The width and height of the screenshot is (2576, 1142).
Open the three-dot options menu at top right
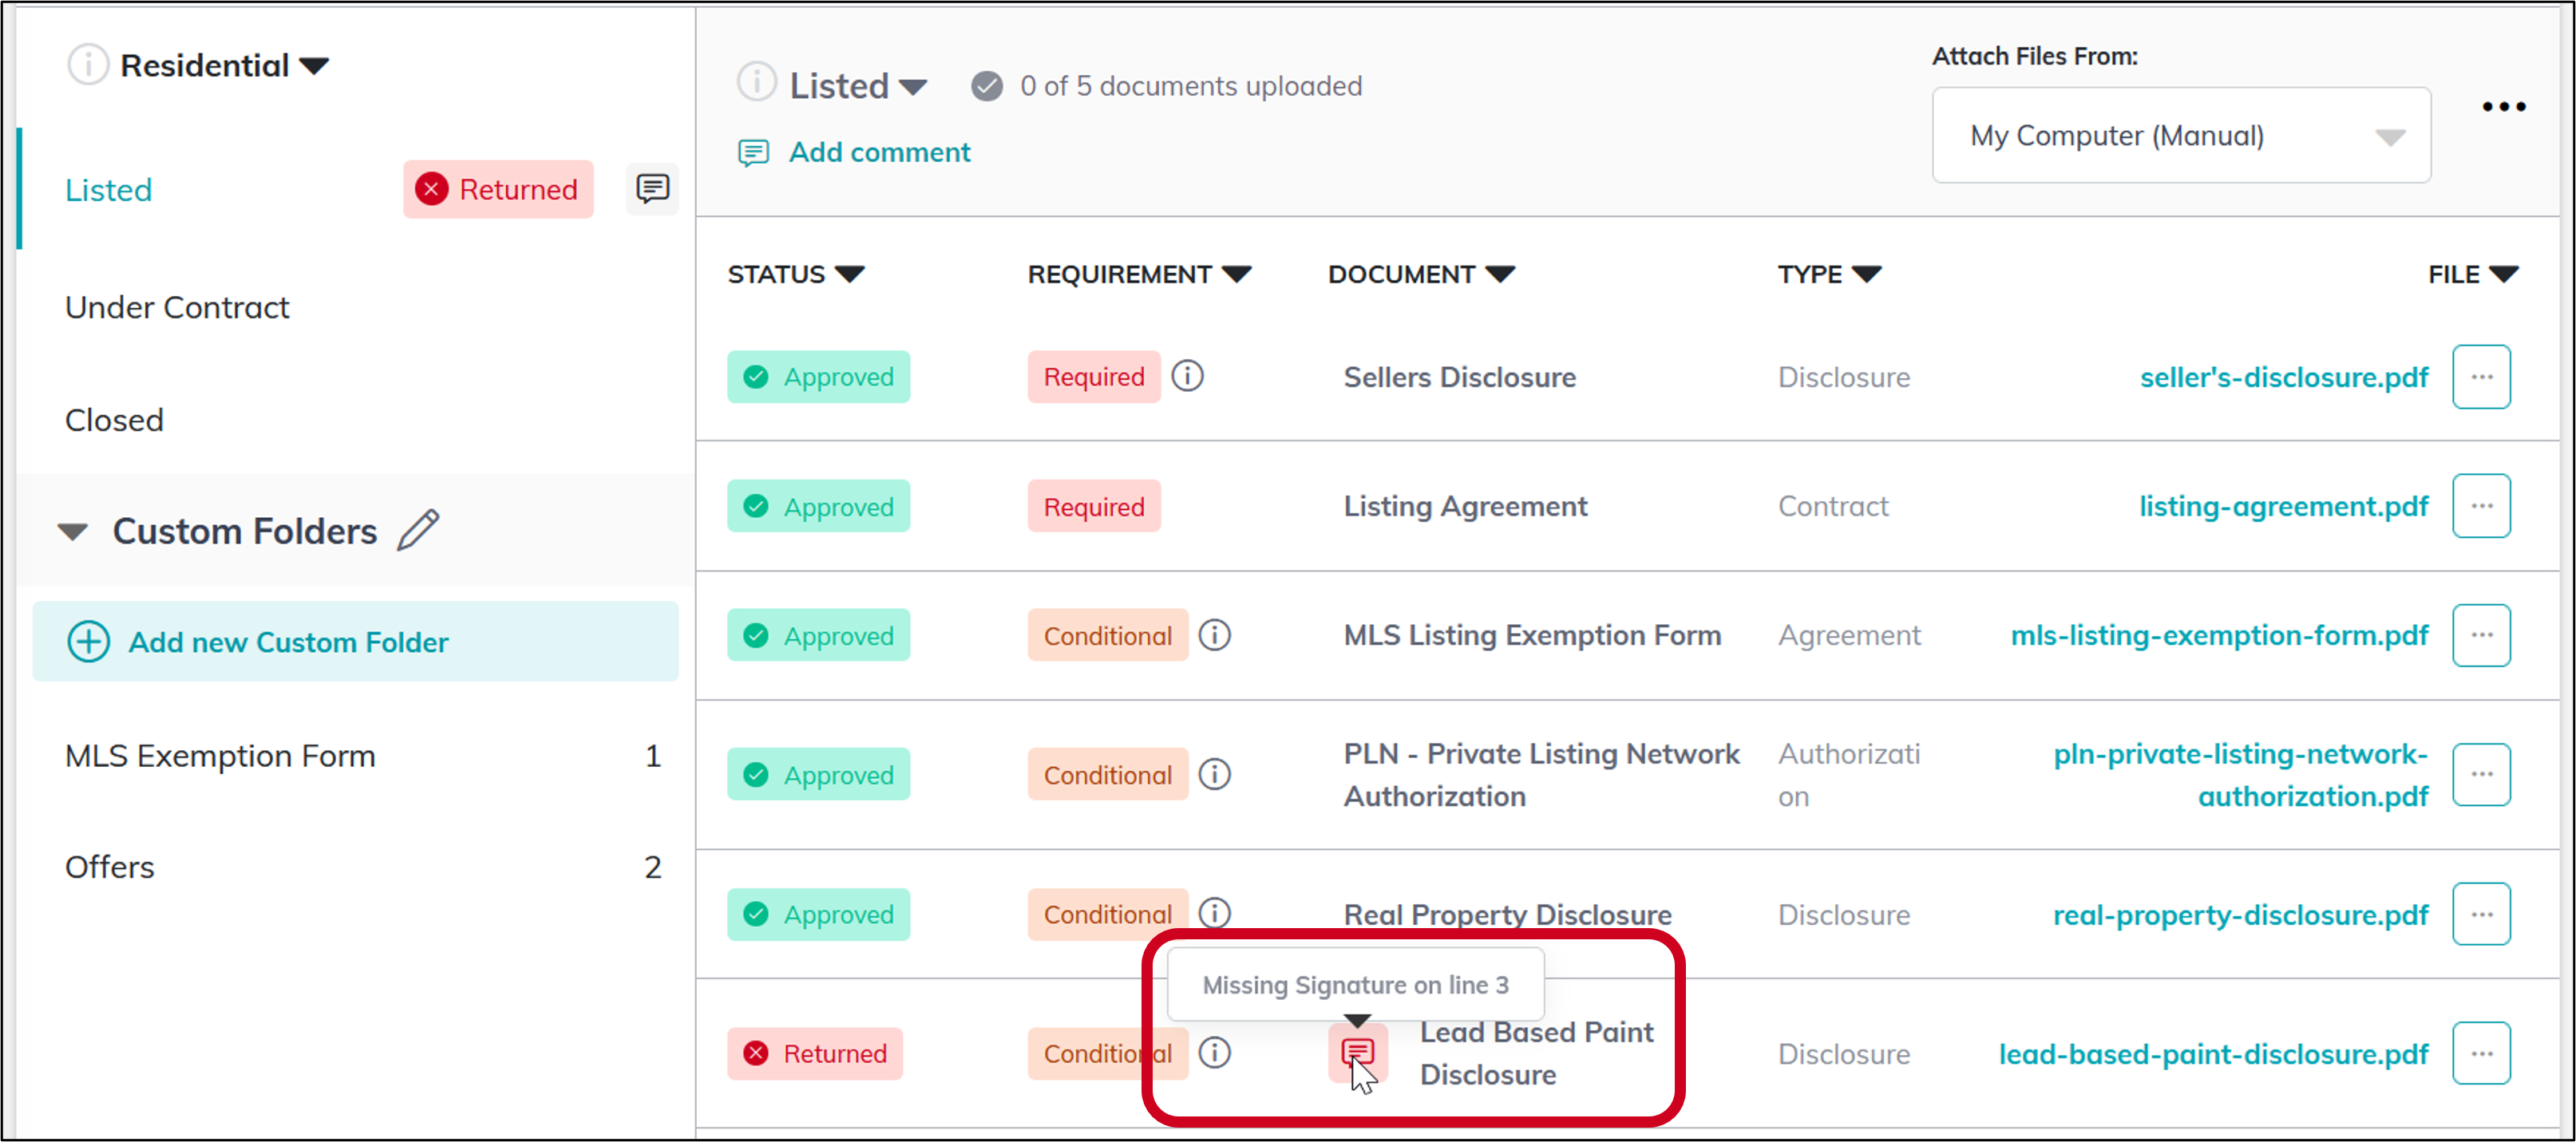coord(2503,107)
